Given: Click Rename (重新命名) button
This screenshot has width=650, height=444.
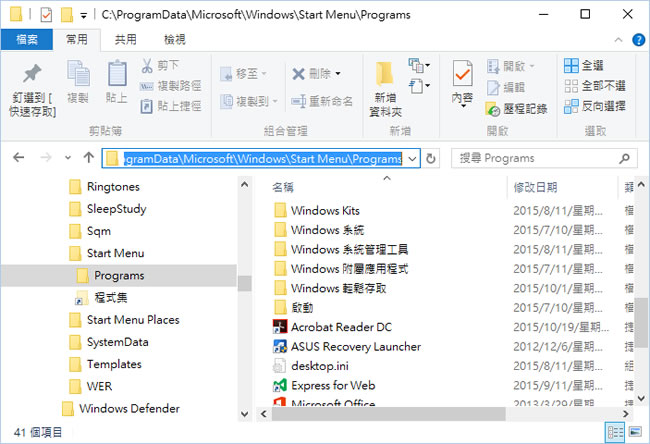Looking at the screenshot, I should (322, 101).
